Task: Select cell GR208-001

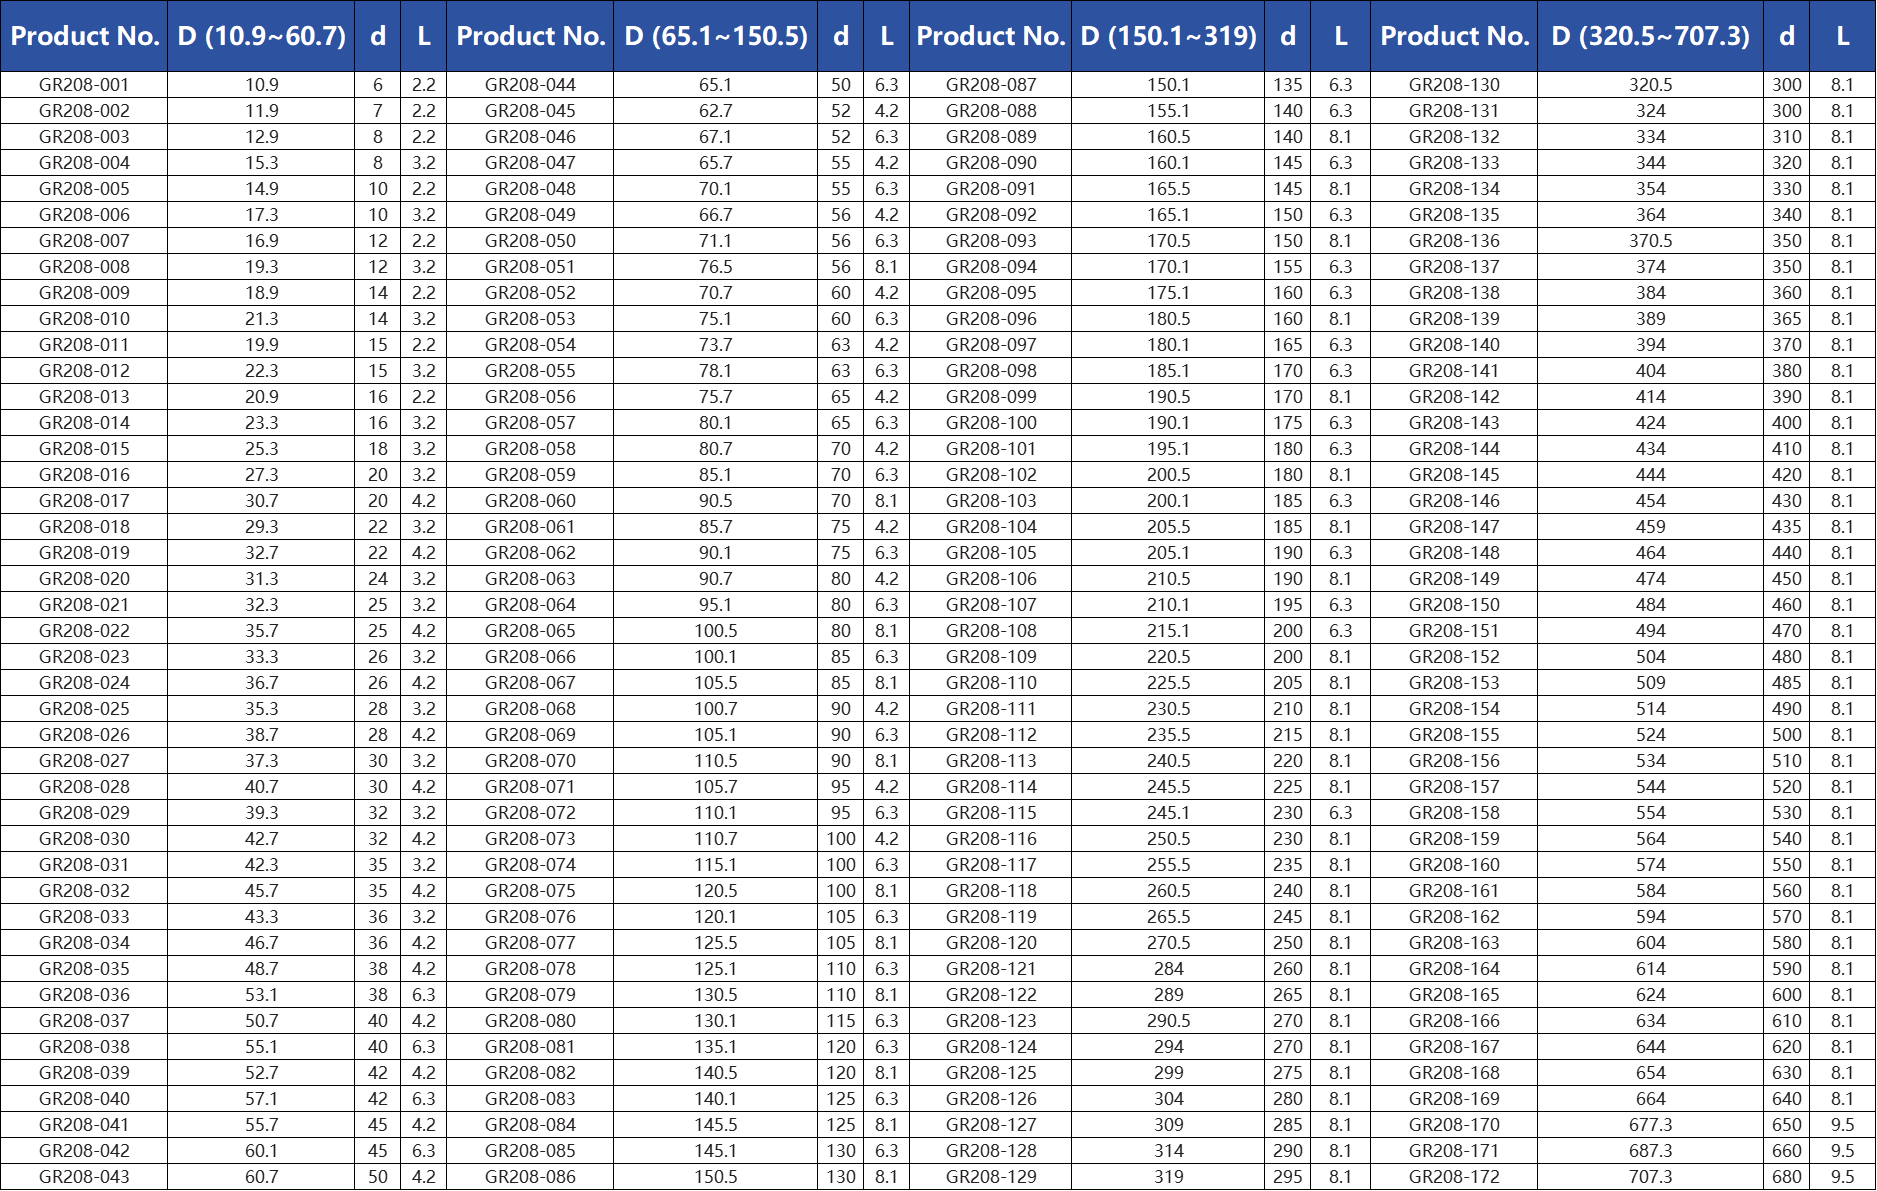Action: point(84,85)
